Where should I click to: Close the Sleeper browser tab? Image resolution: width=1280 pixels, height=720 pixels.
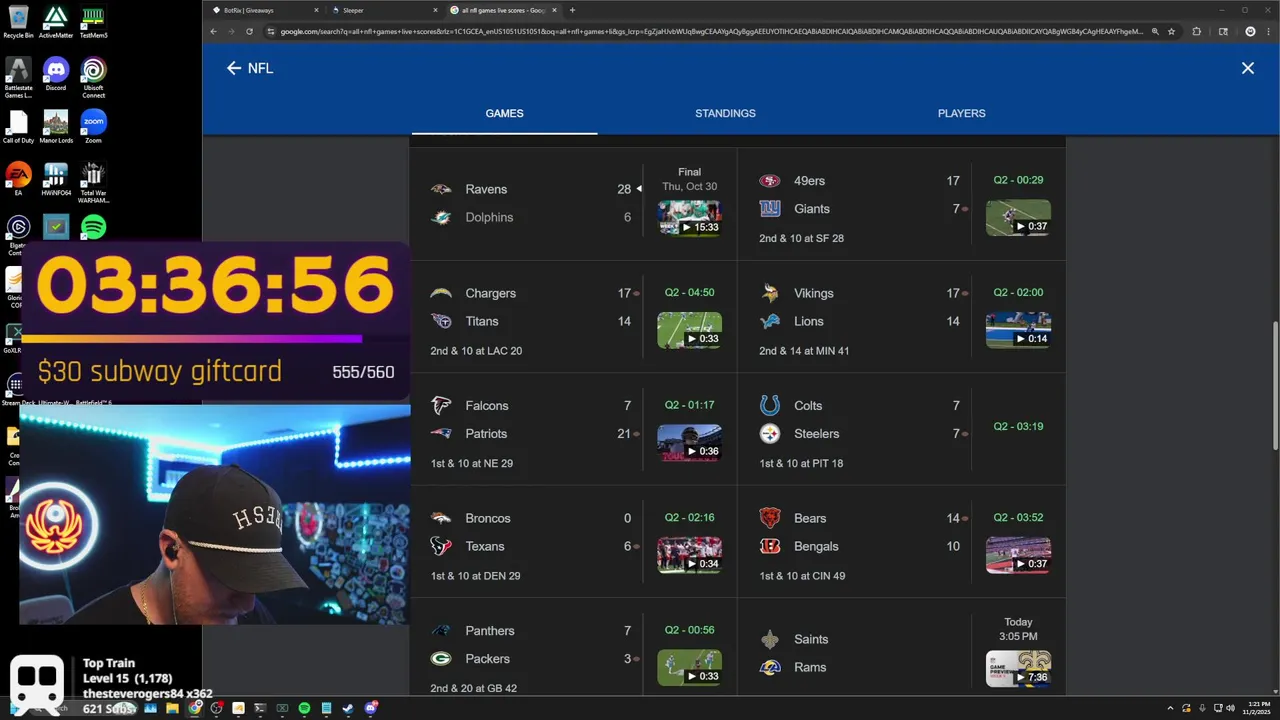[435, 10]
